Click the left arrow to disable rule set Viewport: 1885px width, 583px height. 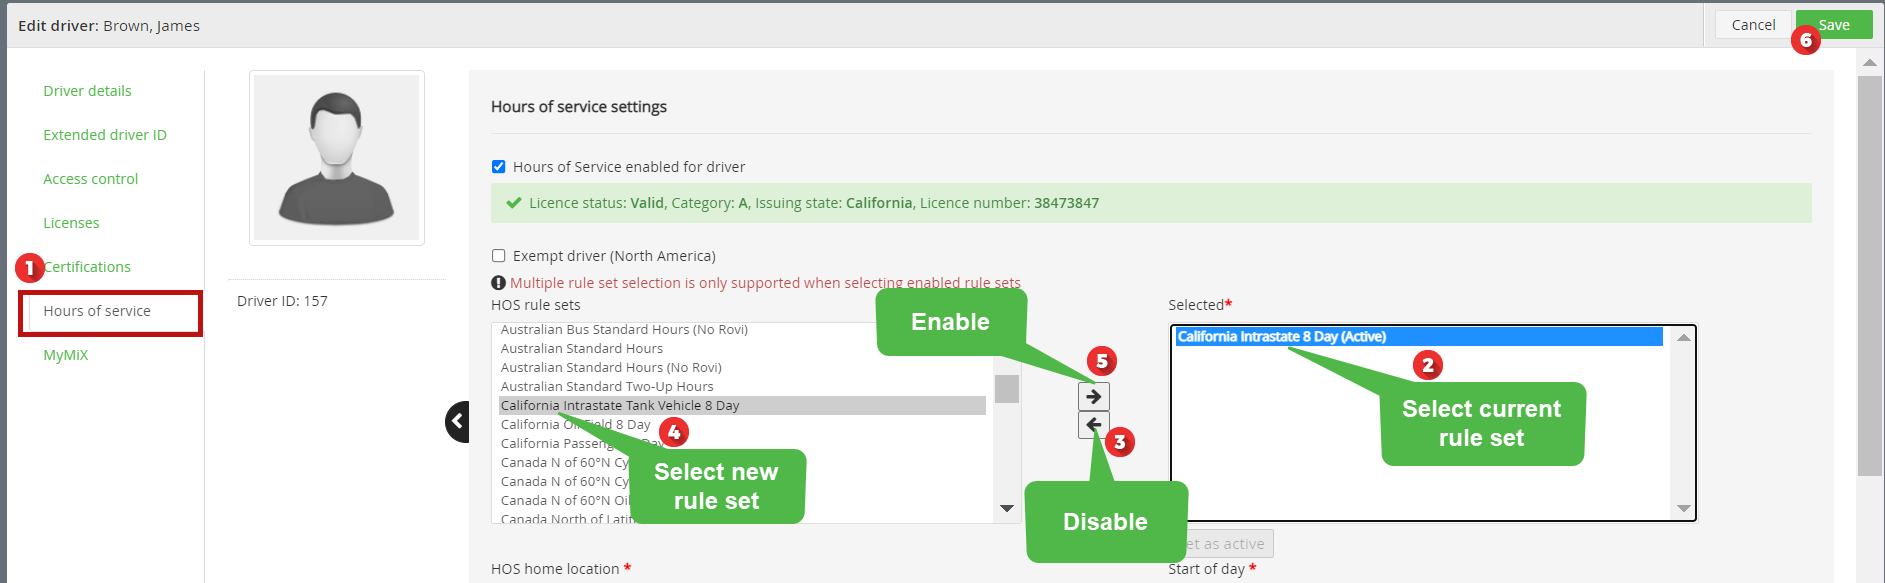pos(1092,425)
